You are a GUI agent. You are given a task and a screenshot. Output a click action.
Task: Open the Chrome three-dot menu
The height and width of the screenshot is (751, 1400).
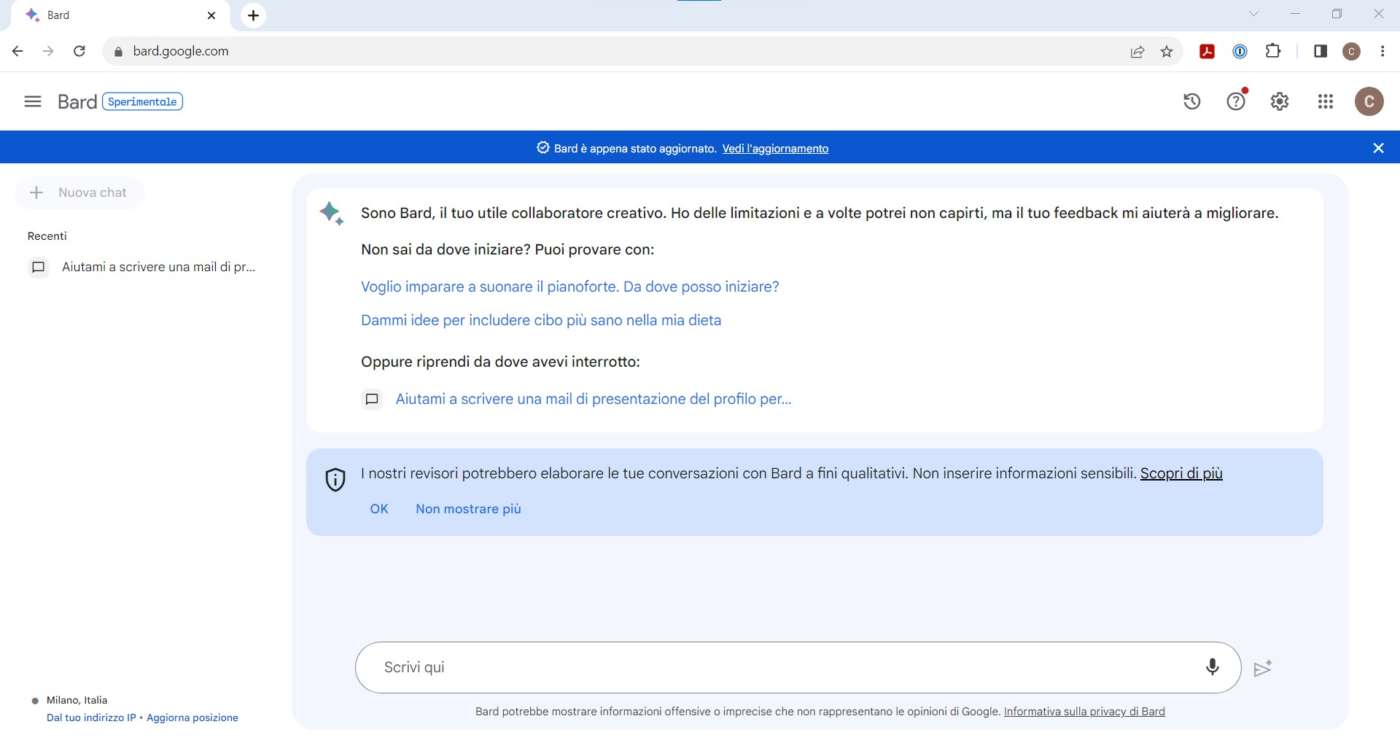(1382, 52)
